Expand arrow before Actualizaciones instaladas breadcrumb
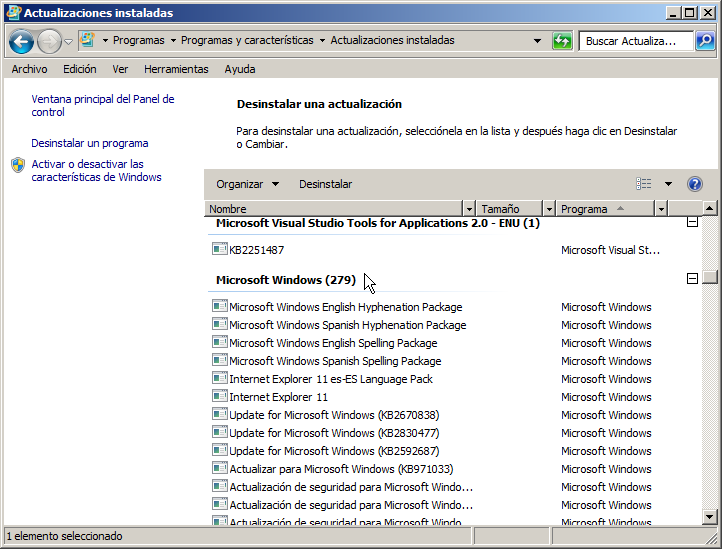 pos(322,41)
